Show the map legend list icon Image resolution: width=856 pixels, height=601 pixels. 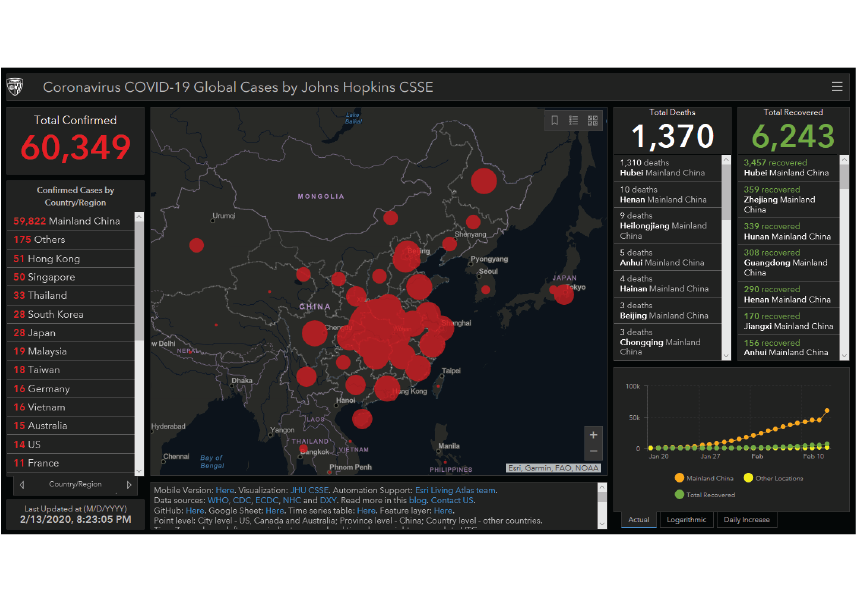[x=574, y=120]
